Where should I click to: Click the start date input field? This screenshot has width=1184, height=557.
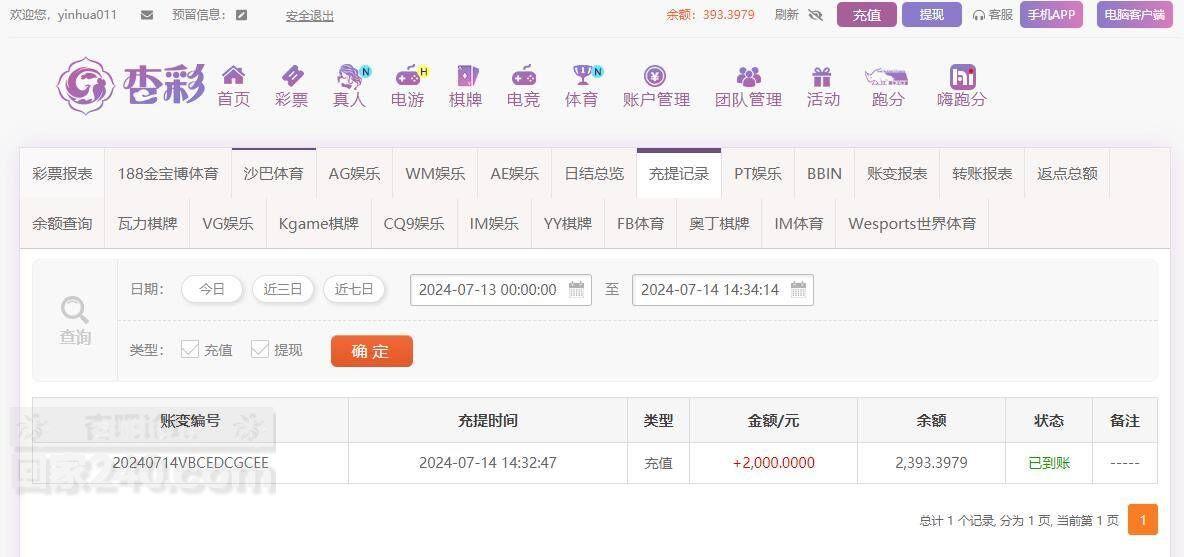501,289
